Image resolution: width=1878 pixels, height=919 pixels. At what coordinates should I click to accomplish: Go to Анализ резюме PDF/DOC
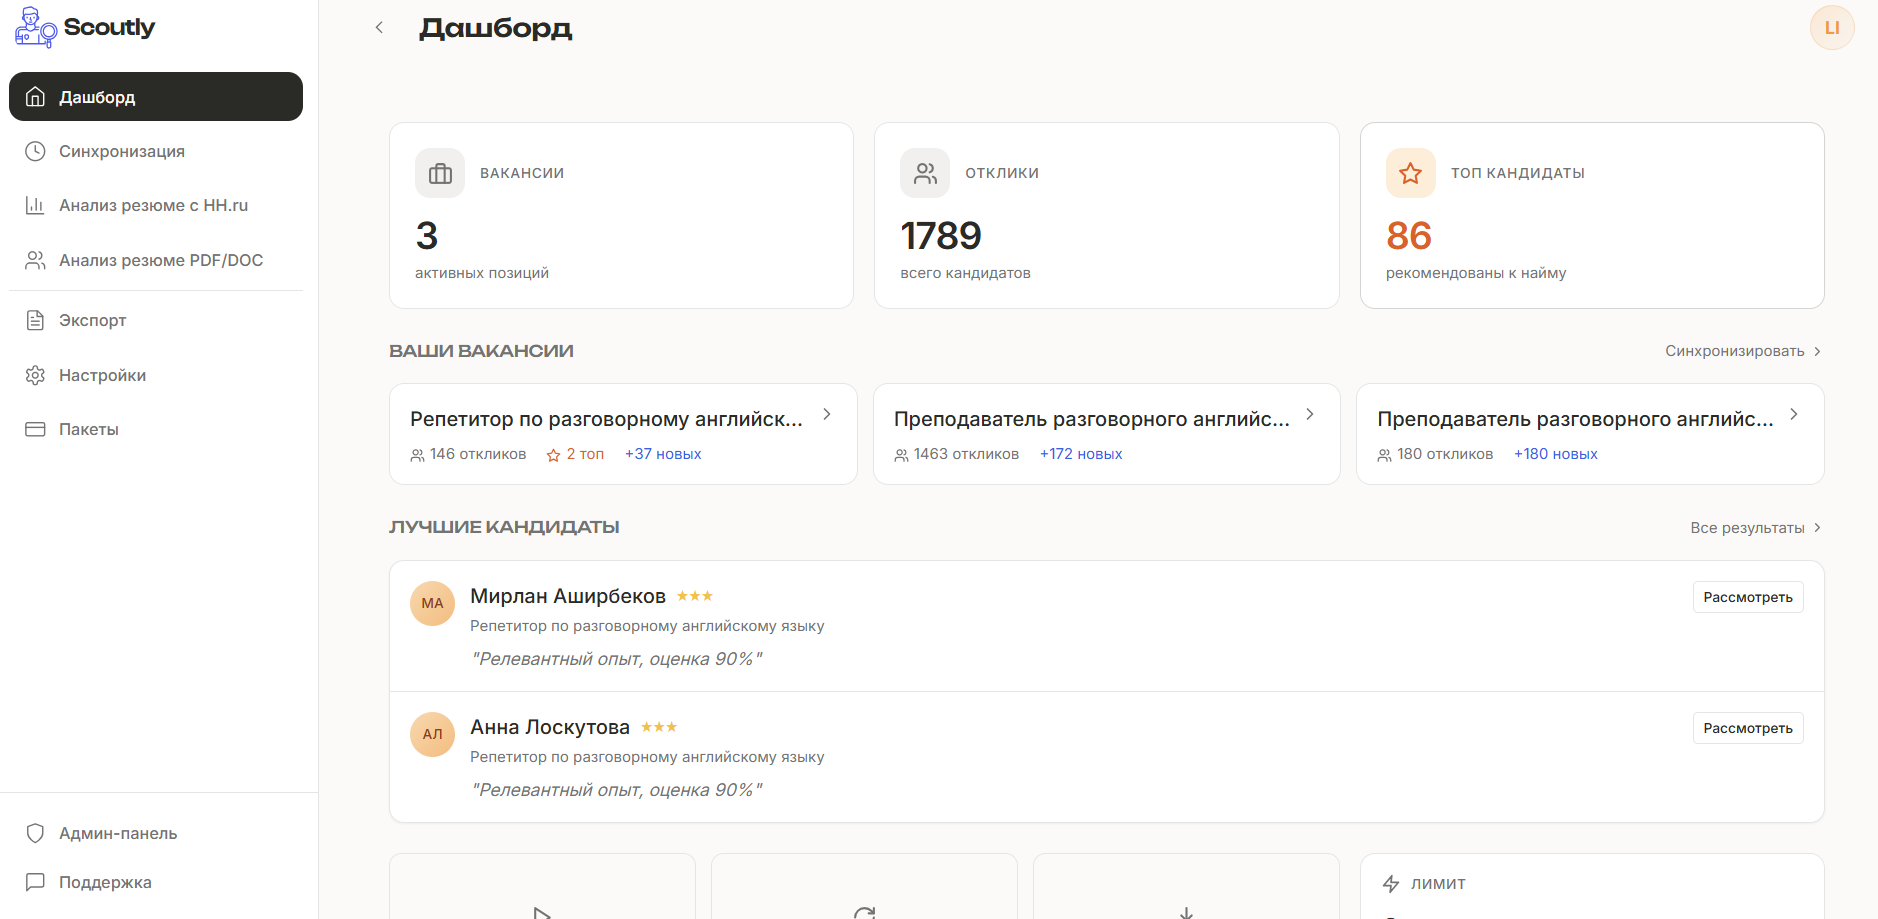(160, 261)
